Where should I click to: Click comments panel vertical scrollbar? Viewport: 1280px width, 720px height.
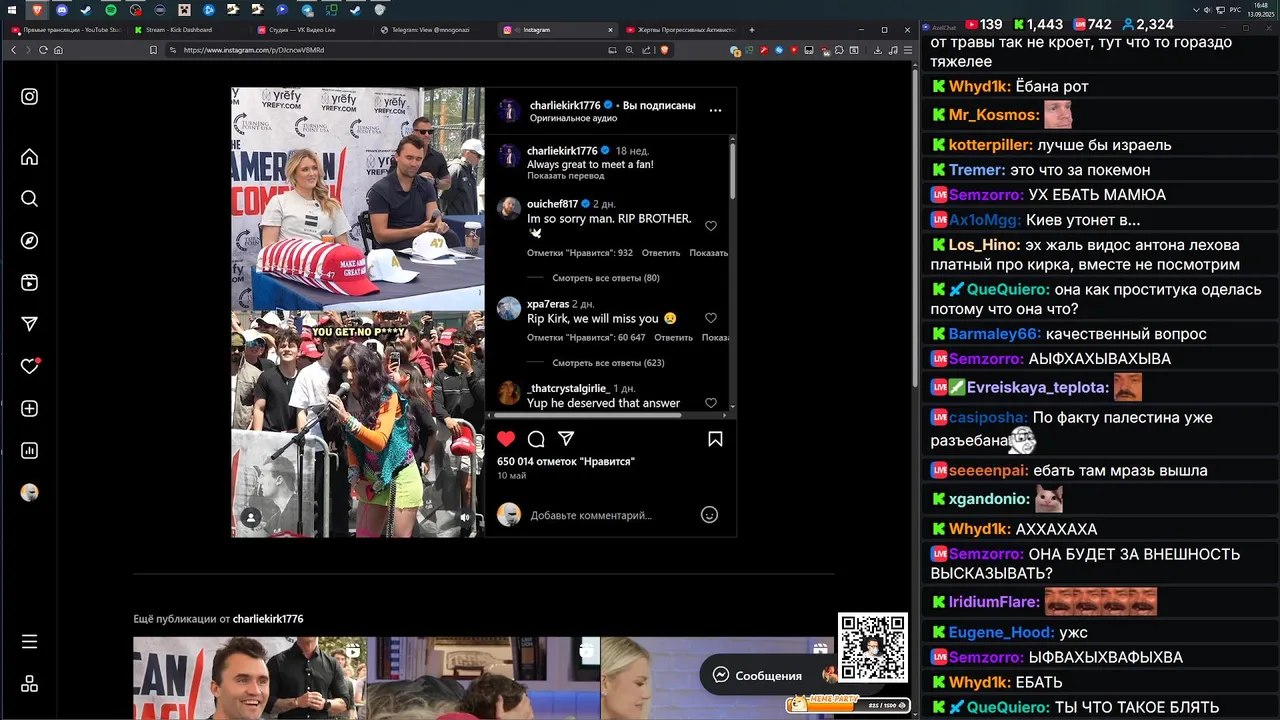(733, 170)
